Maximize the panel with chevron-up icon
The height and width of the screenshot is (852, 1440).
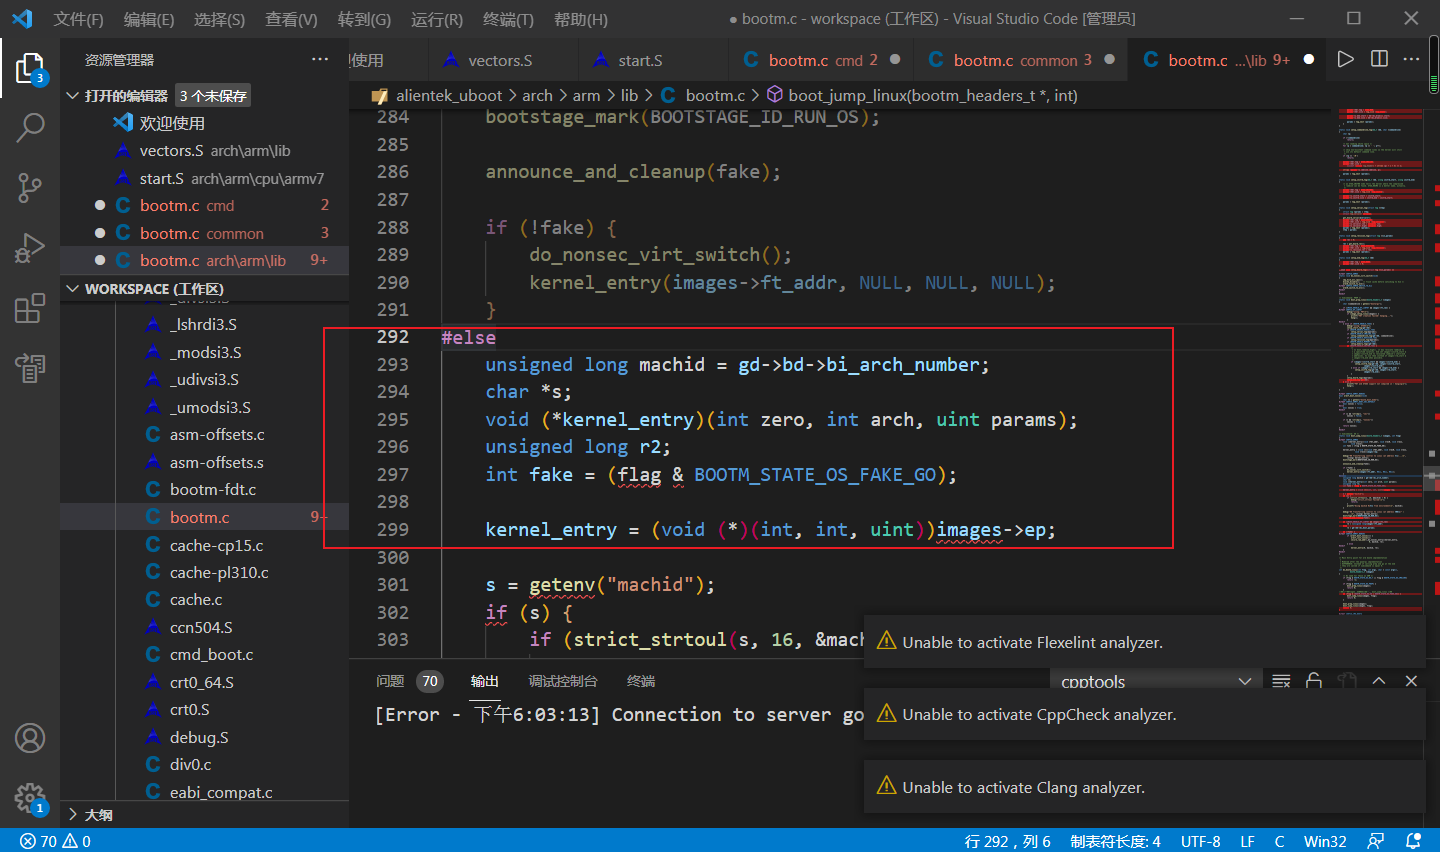pos(1379,681)
